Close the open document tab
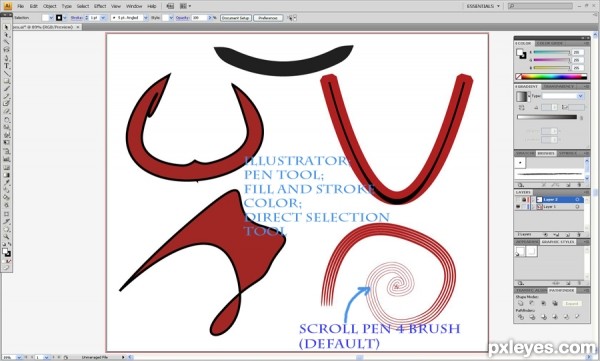The image size is (600, 361). (x=78, y=27)
